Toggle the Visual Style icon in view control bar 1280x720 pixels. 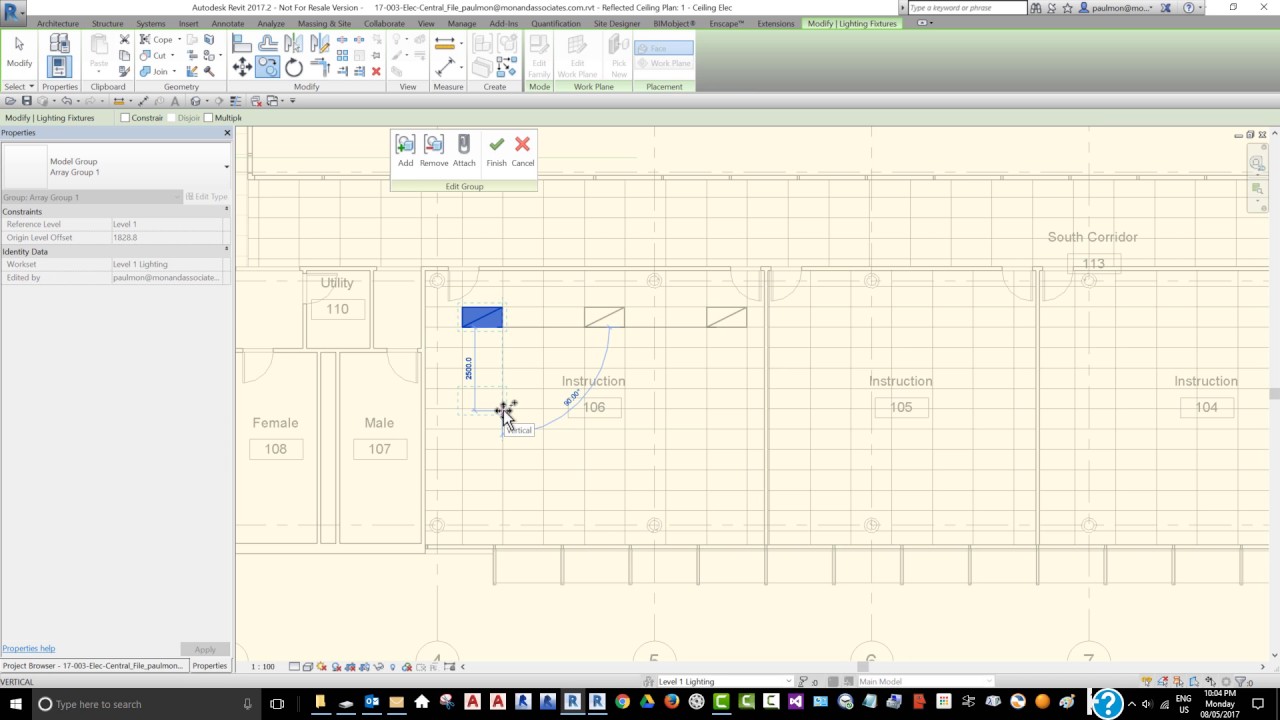(308, 667)
